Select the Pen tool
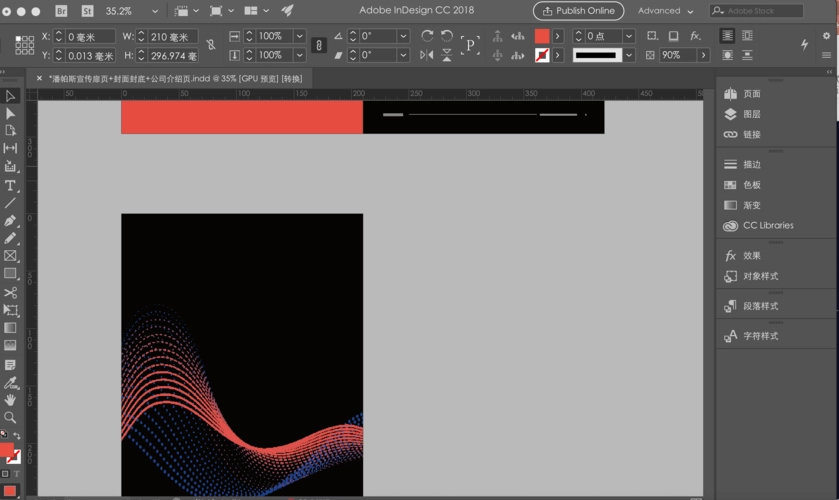The width and height of the screenshot is (839, 500). click(x=10, y=220)
